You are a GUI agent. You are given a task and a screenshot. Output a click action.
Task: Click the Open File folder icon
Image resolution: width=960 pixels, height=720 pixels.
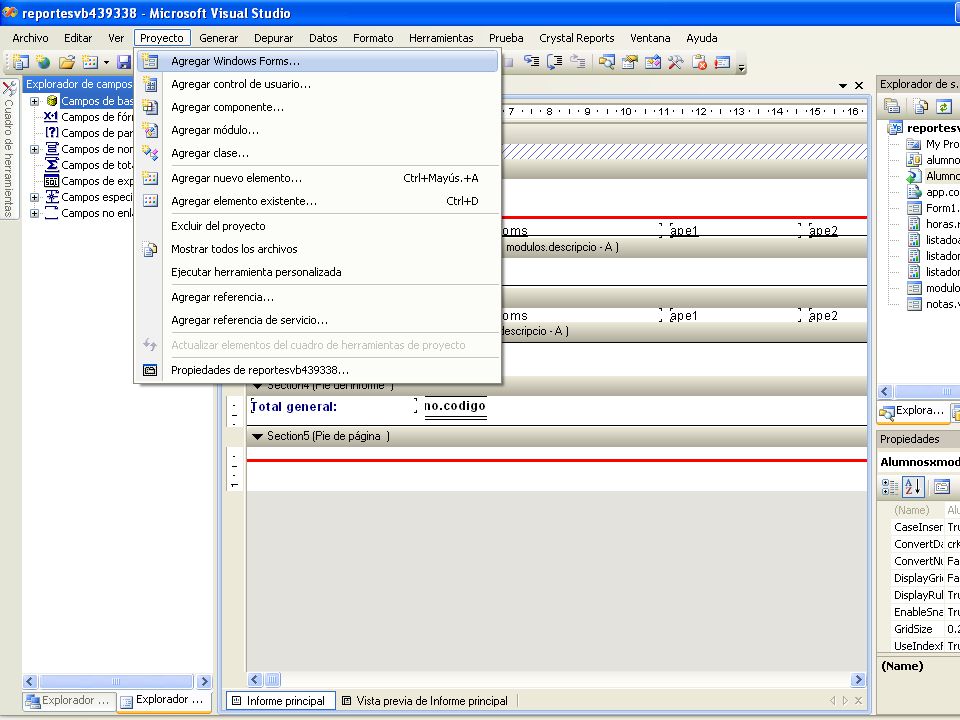[67, 62]
